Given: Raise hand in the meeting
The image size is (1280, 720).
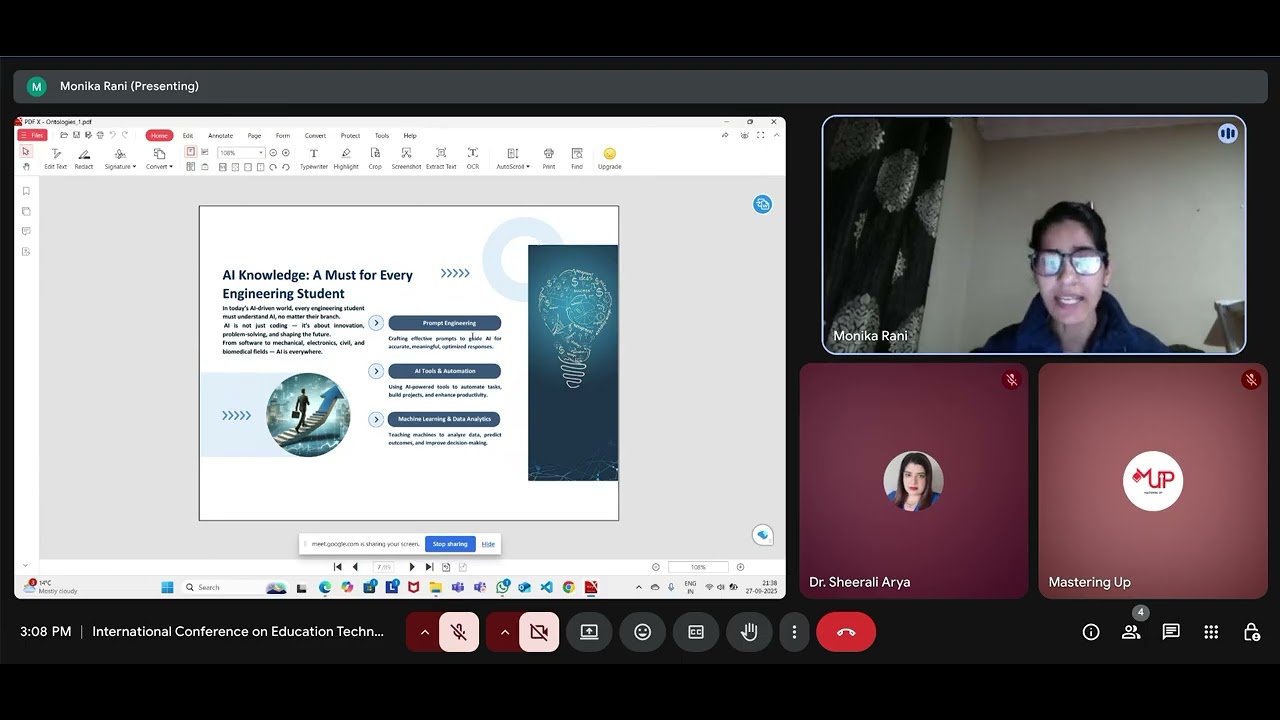Looking at the screenshot, I should [749, 632].
